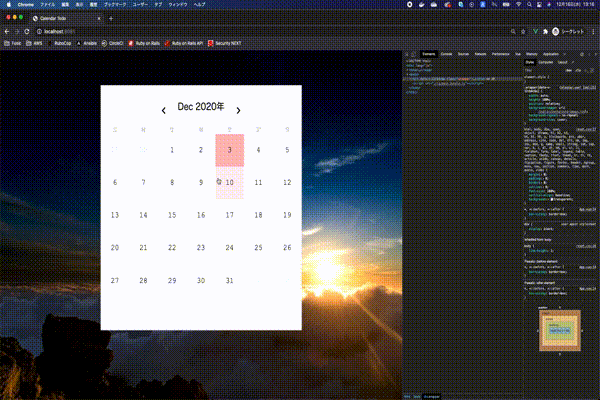Open a new browser tab with plus
The width and height of the screenshot is (600, 400).
coord(111,18)
